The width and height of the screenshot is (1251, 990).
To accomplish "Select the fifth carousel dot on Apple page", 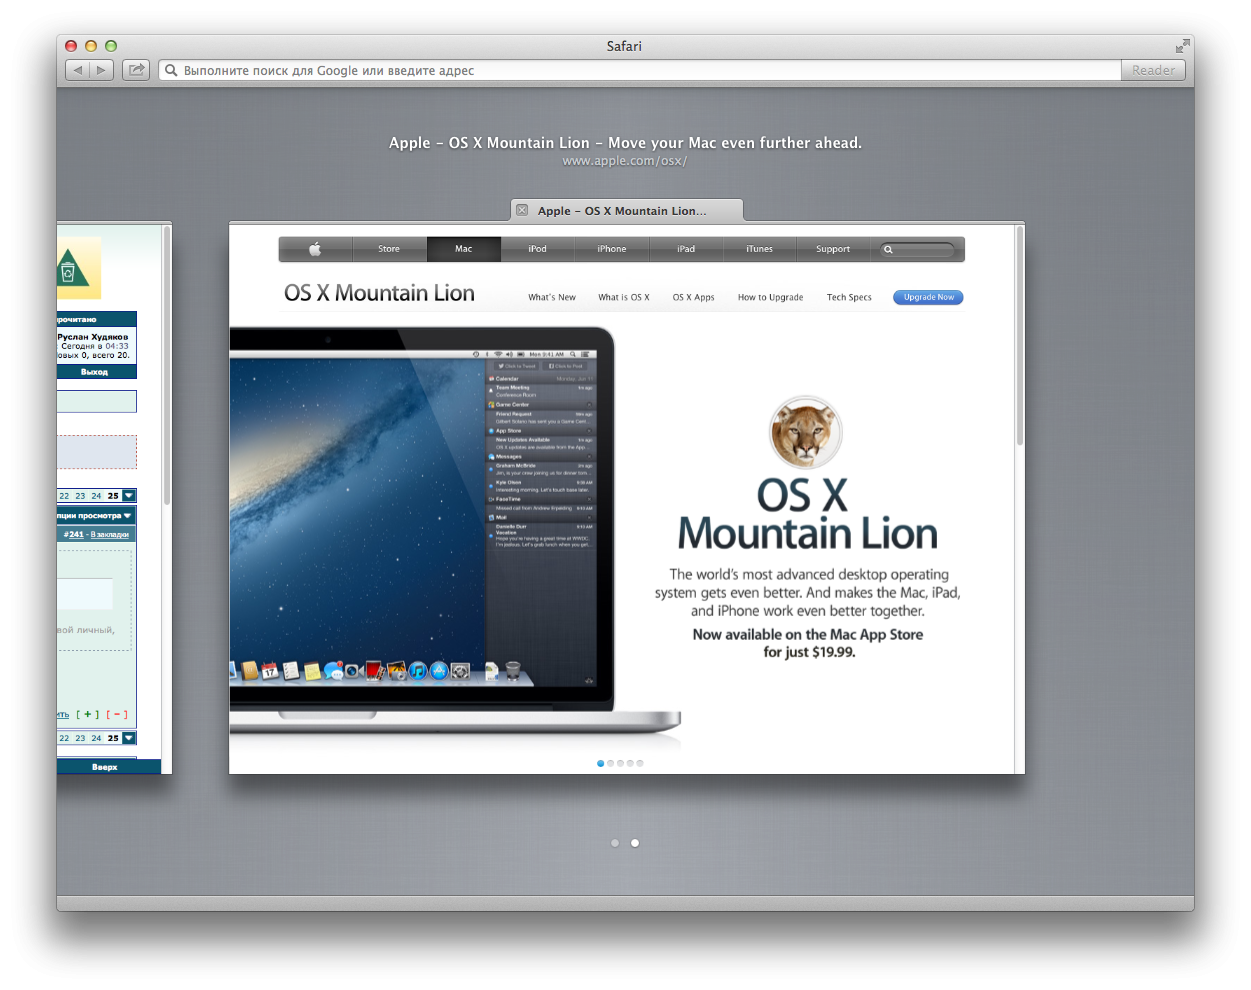I will click(x=640, y=763).
